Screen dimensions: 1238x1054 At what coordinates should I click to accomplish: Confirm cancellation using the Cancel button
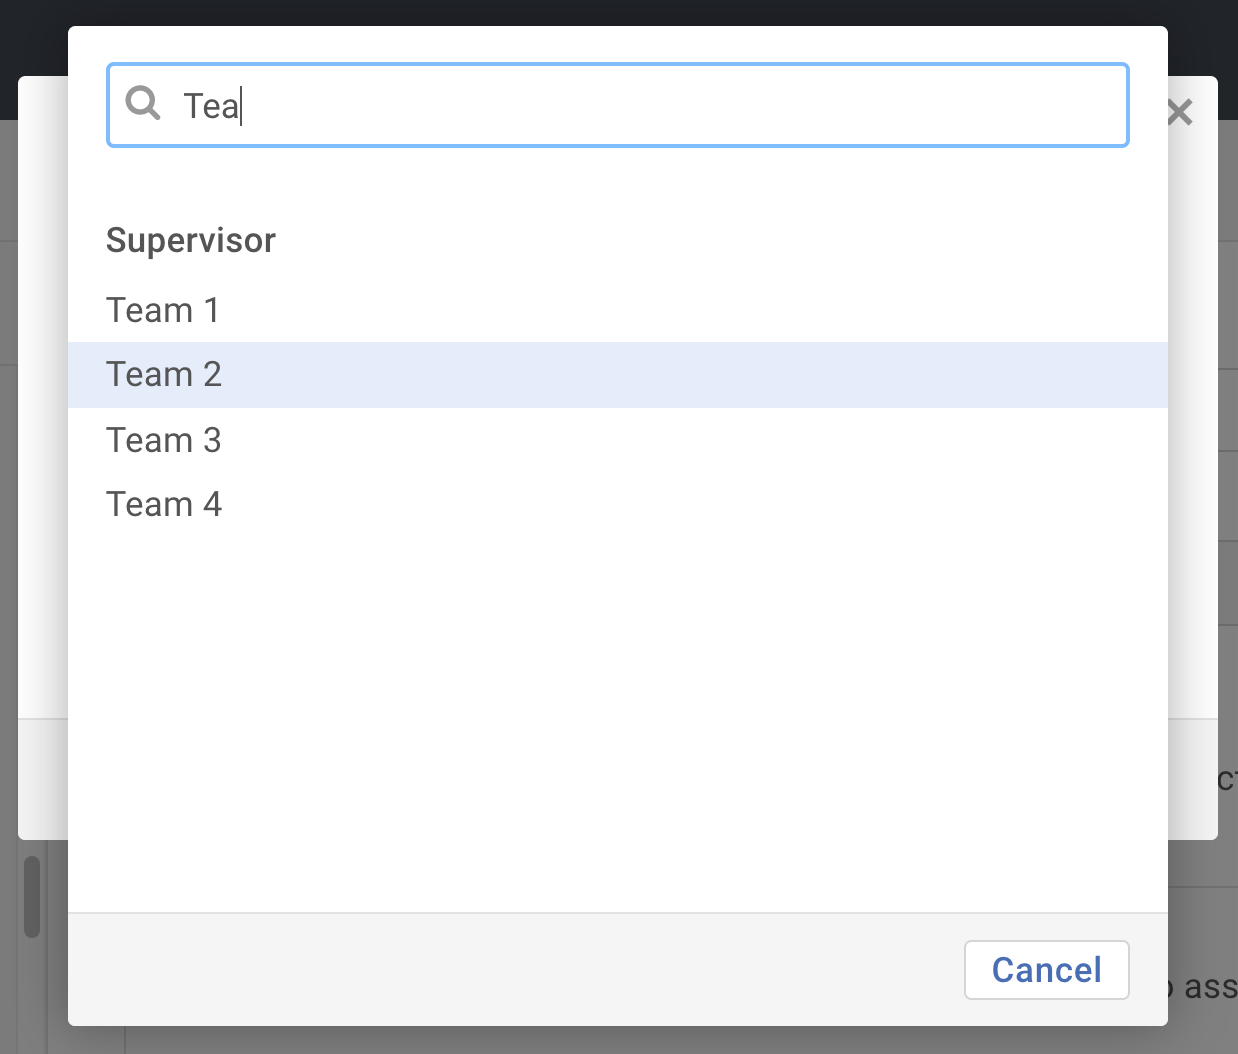(x=1046, y=969)
